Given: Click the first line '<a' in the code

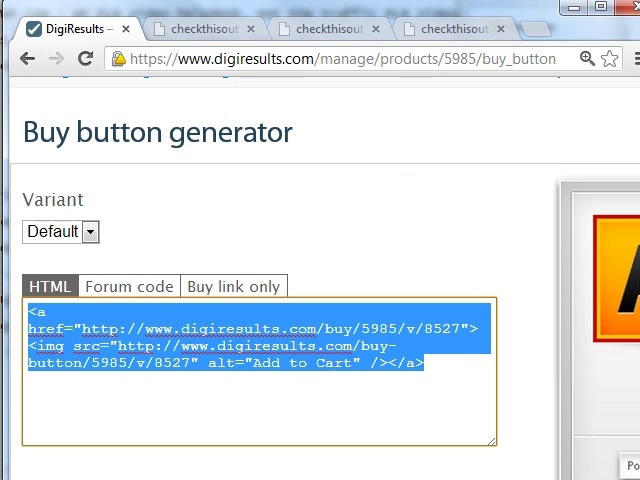Looking at the screenshot, I should tap(37, 312).
